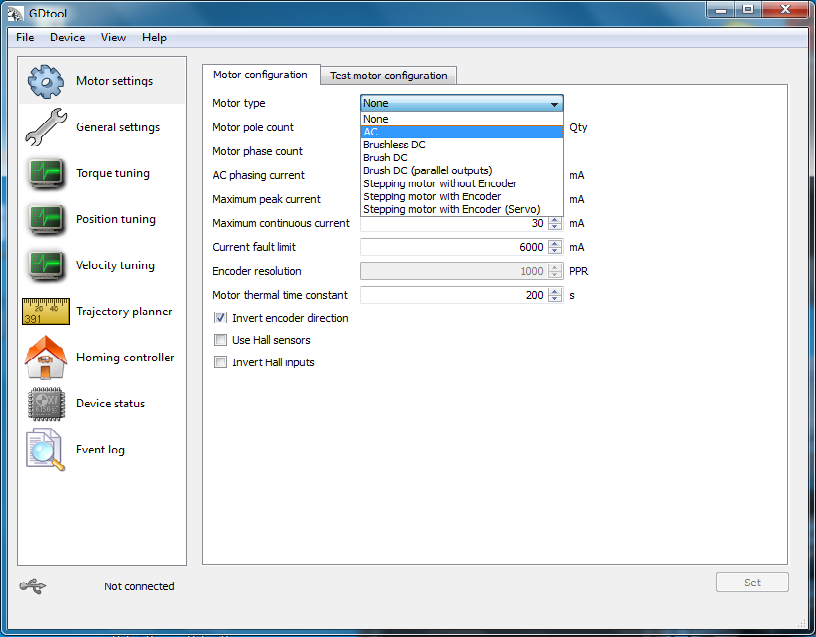Open Event log magnifier icon
The height and width of the screenshot is (637, 816).
[46, 450]
